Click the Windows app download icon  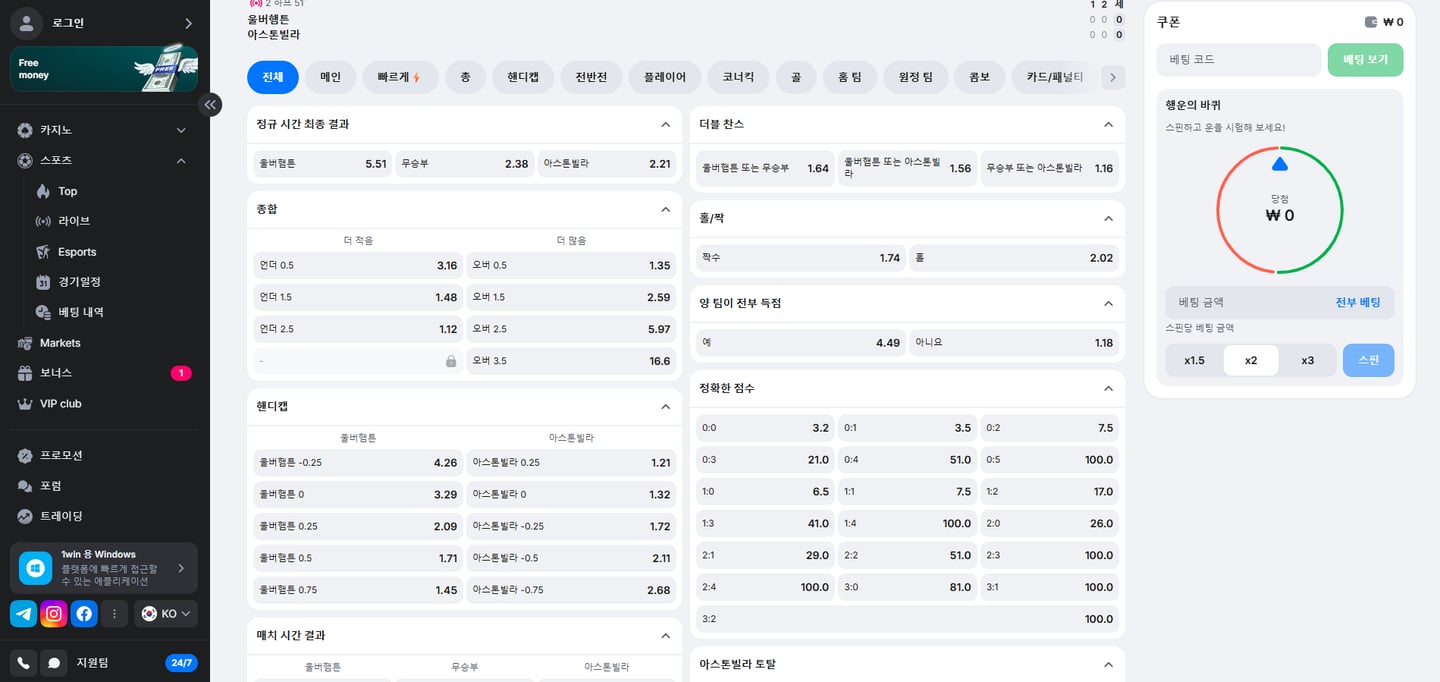(36, 568)
